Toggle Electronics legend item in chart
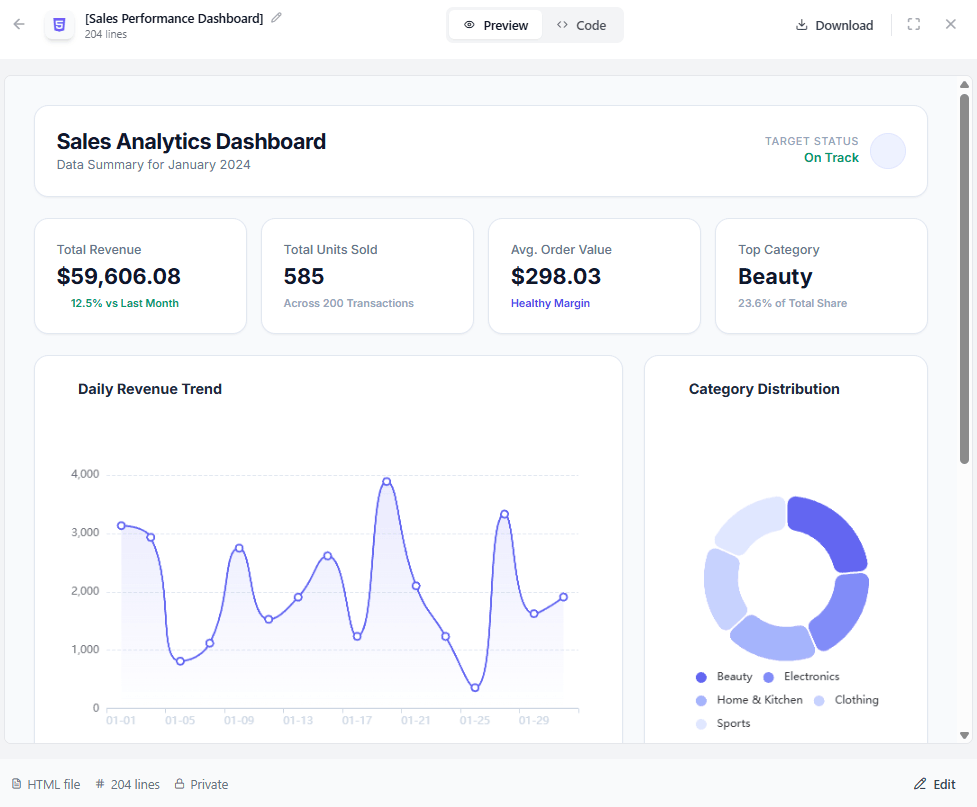 pos(801,677)
